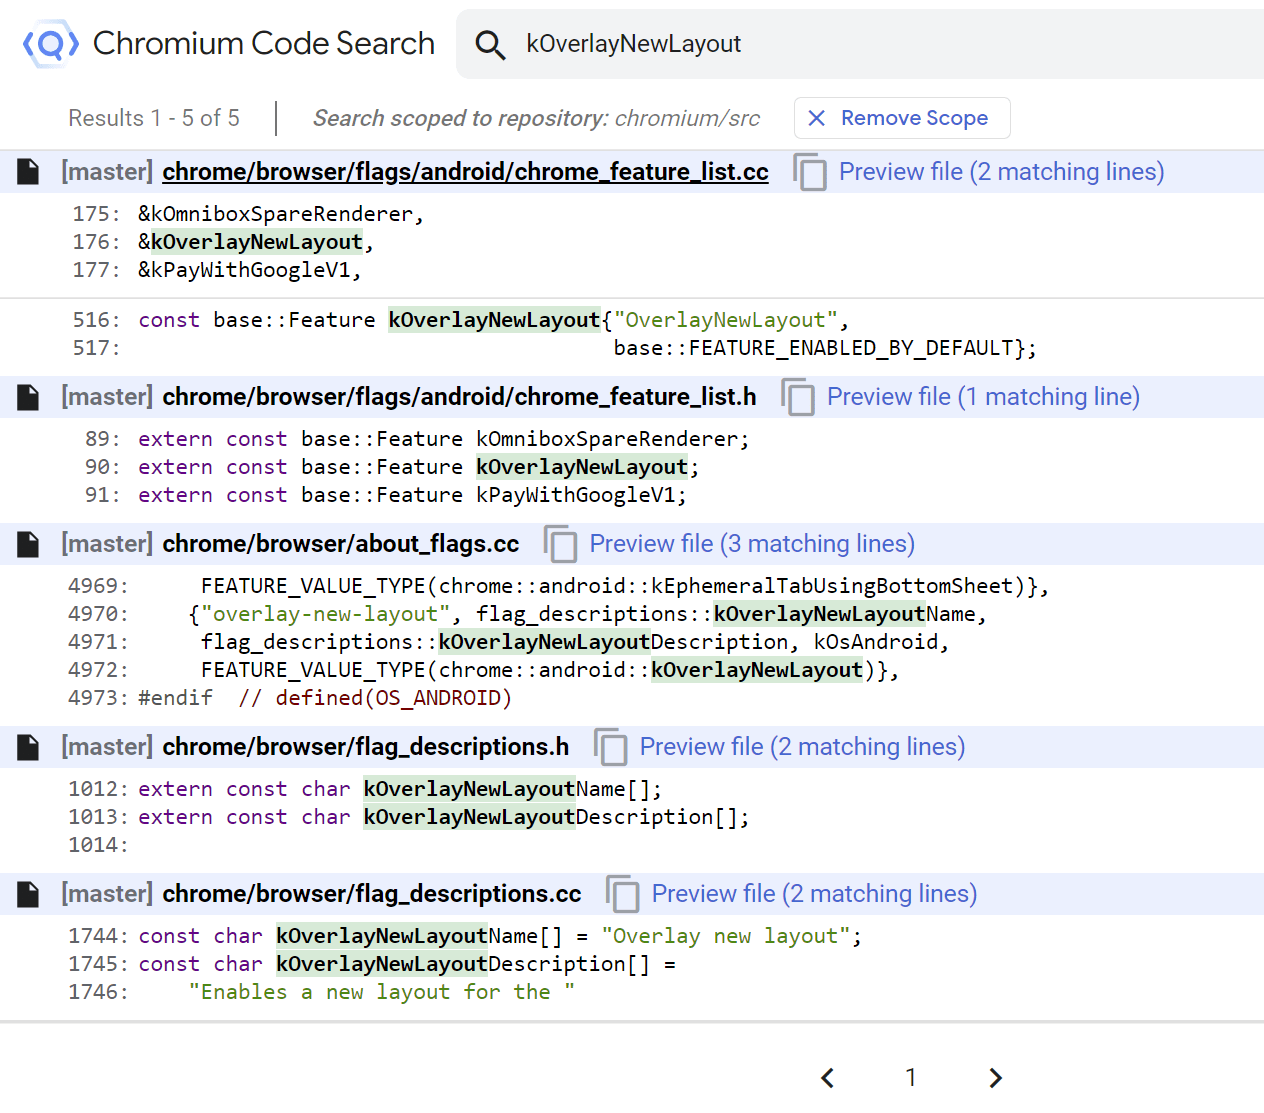This screenshot has height=1113, width=1264.
Task: Open Preview file (3 matching lines) link
Action: [x=752, y=544]
